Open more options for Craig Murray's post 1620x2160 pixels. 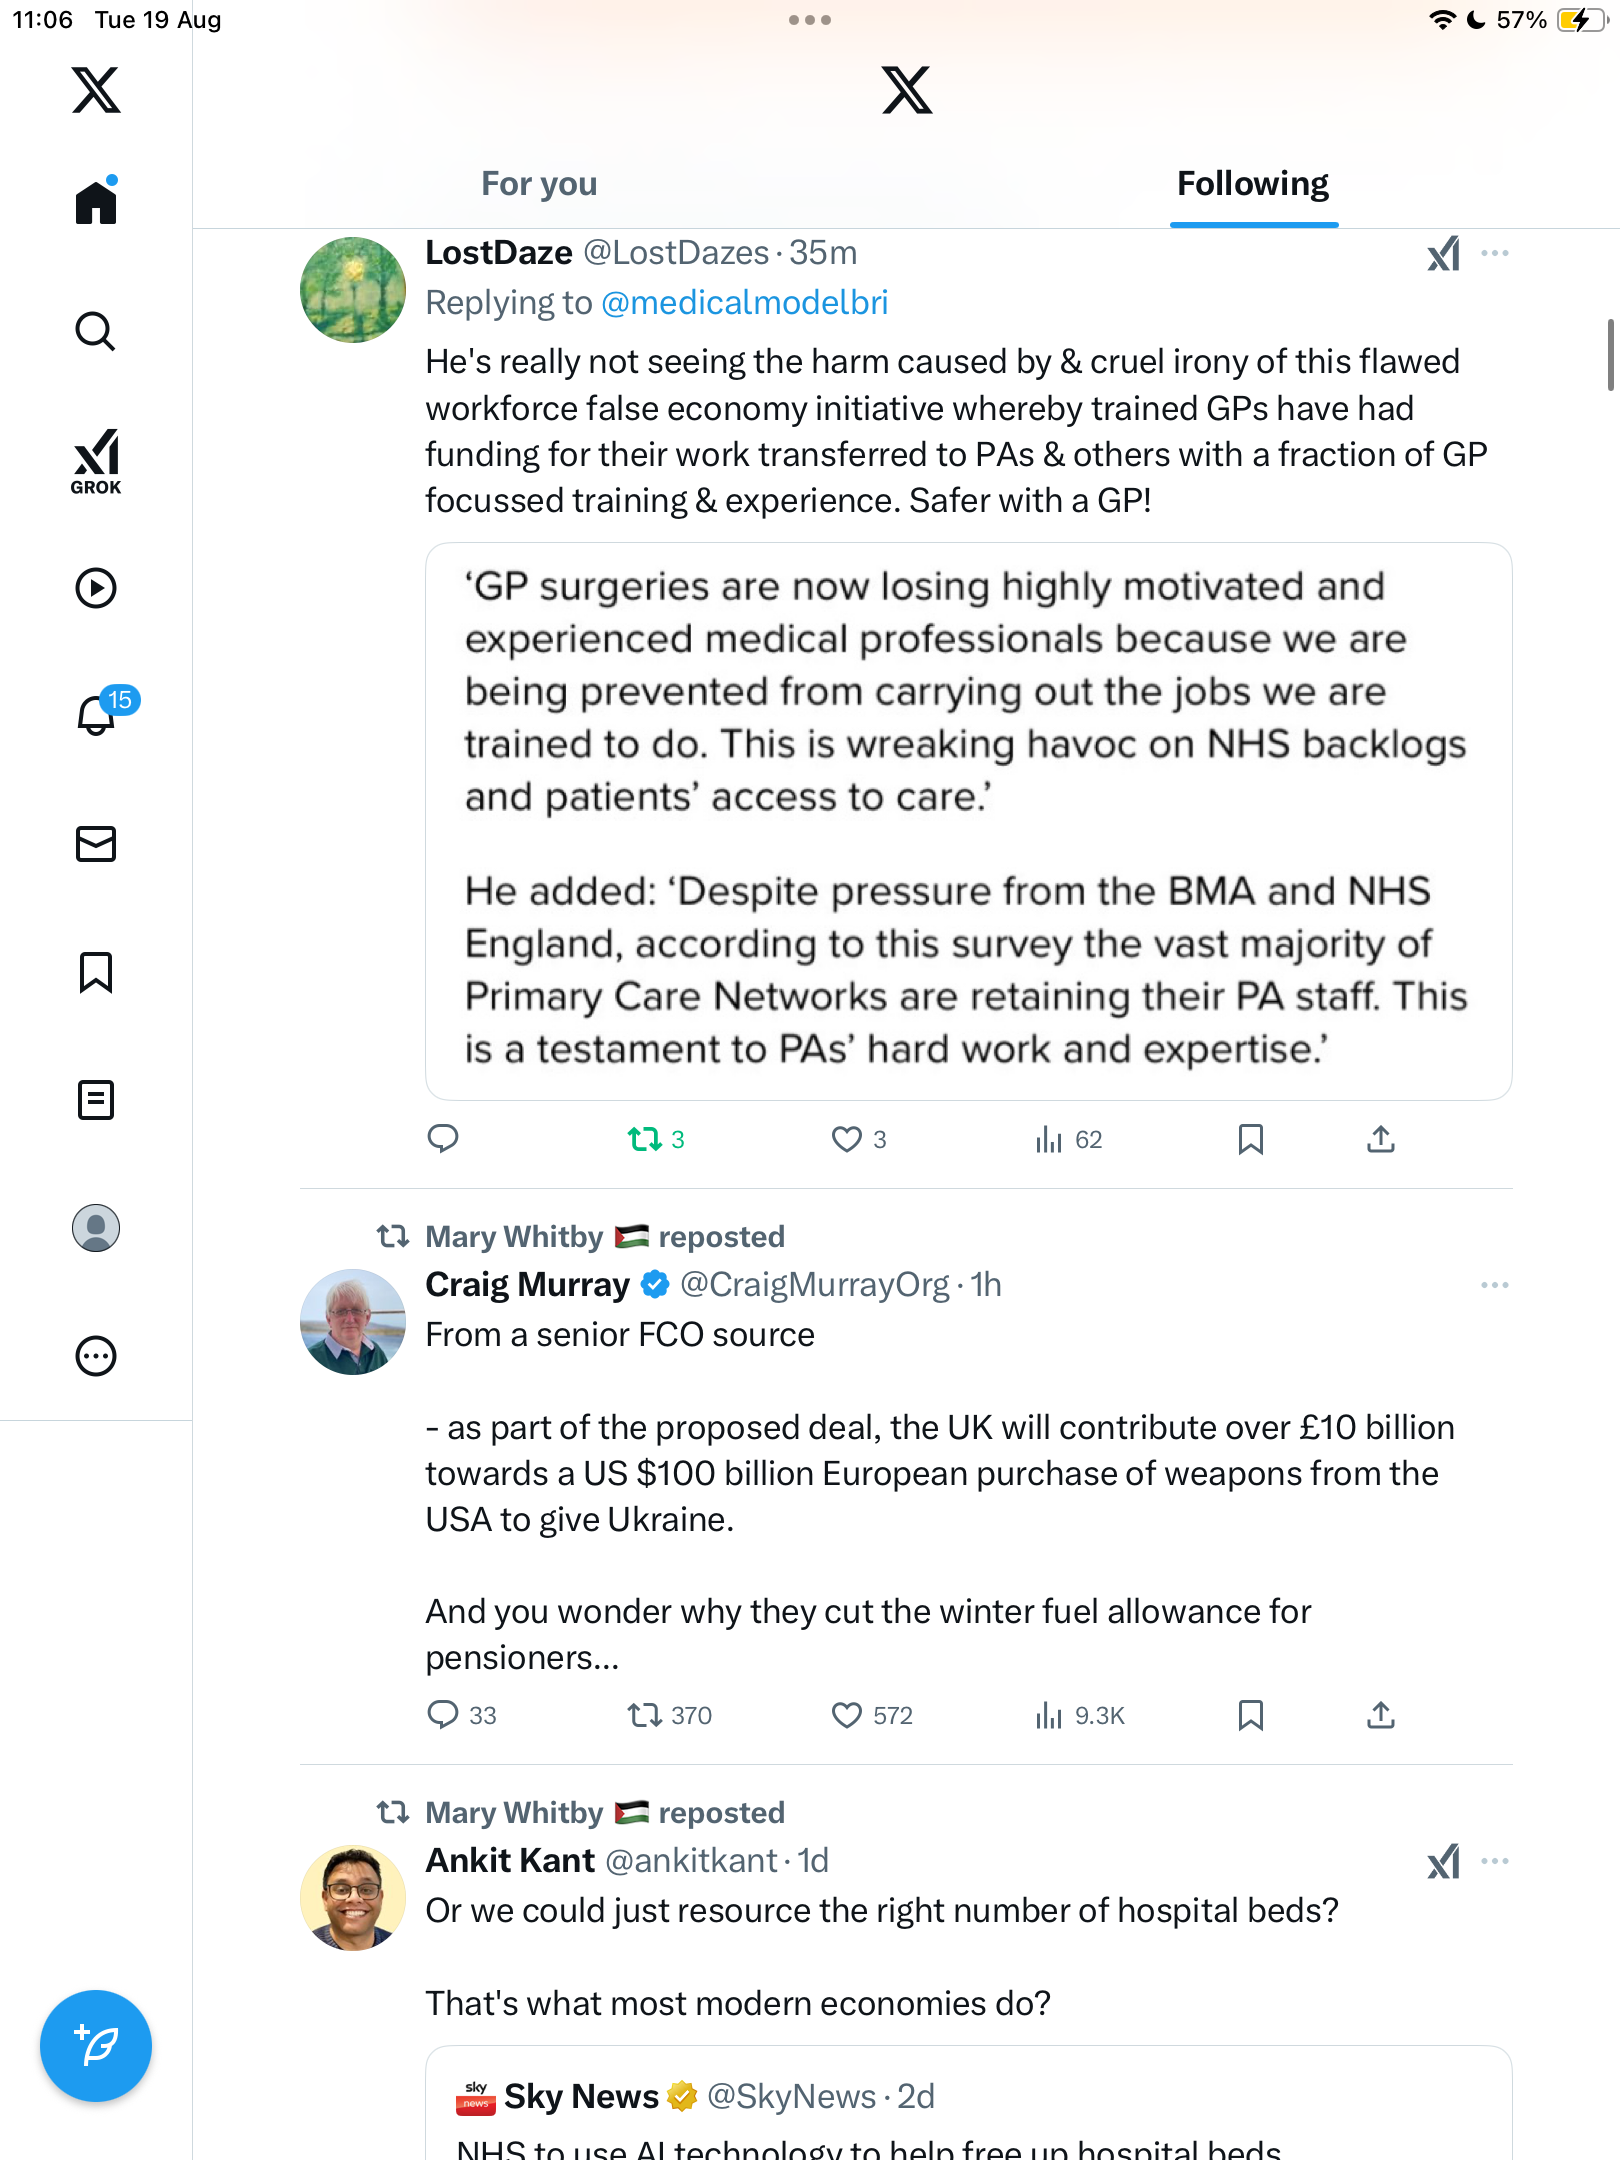pos(1494,1285)
